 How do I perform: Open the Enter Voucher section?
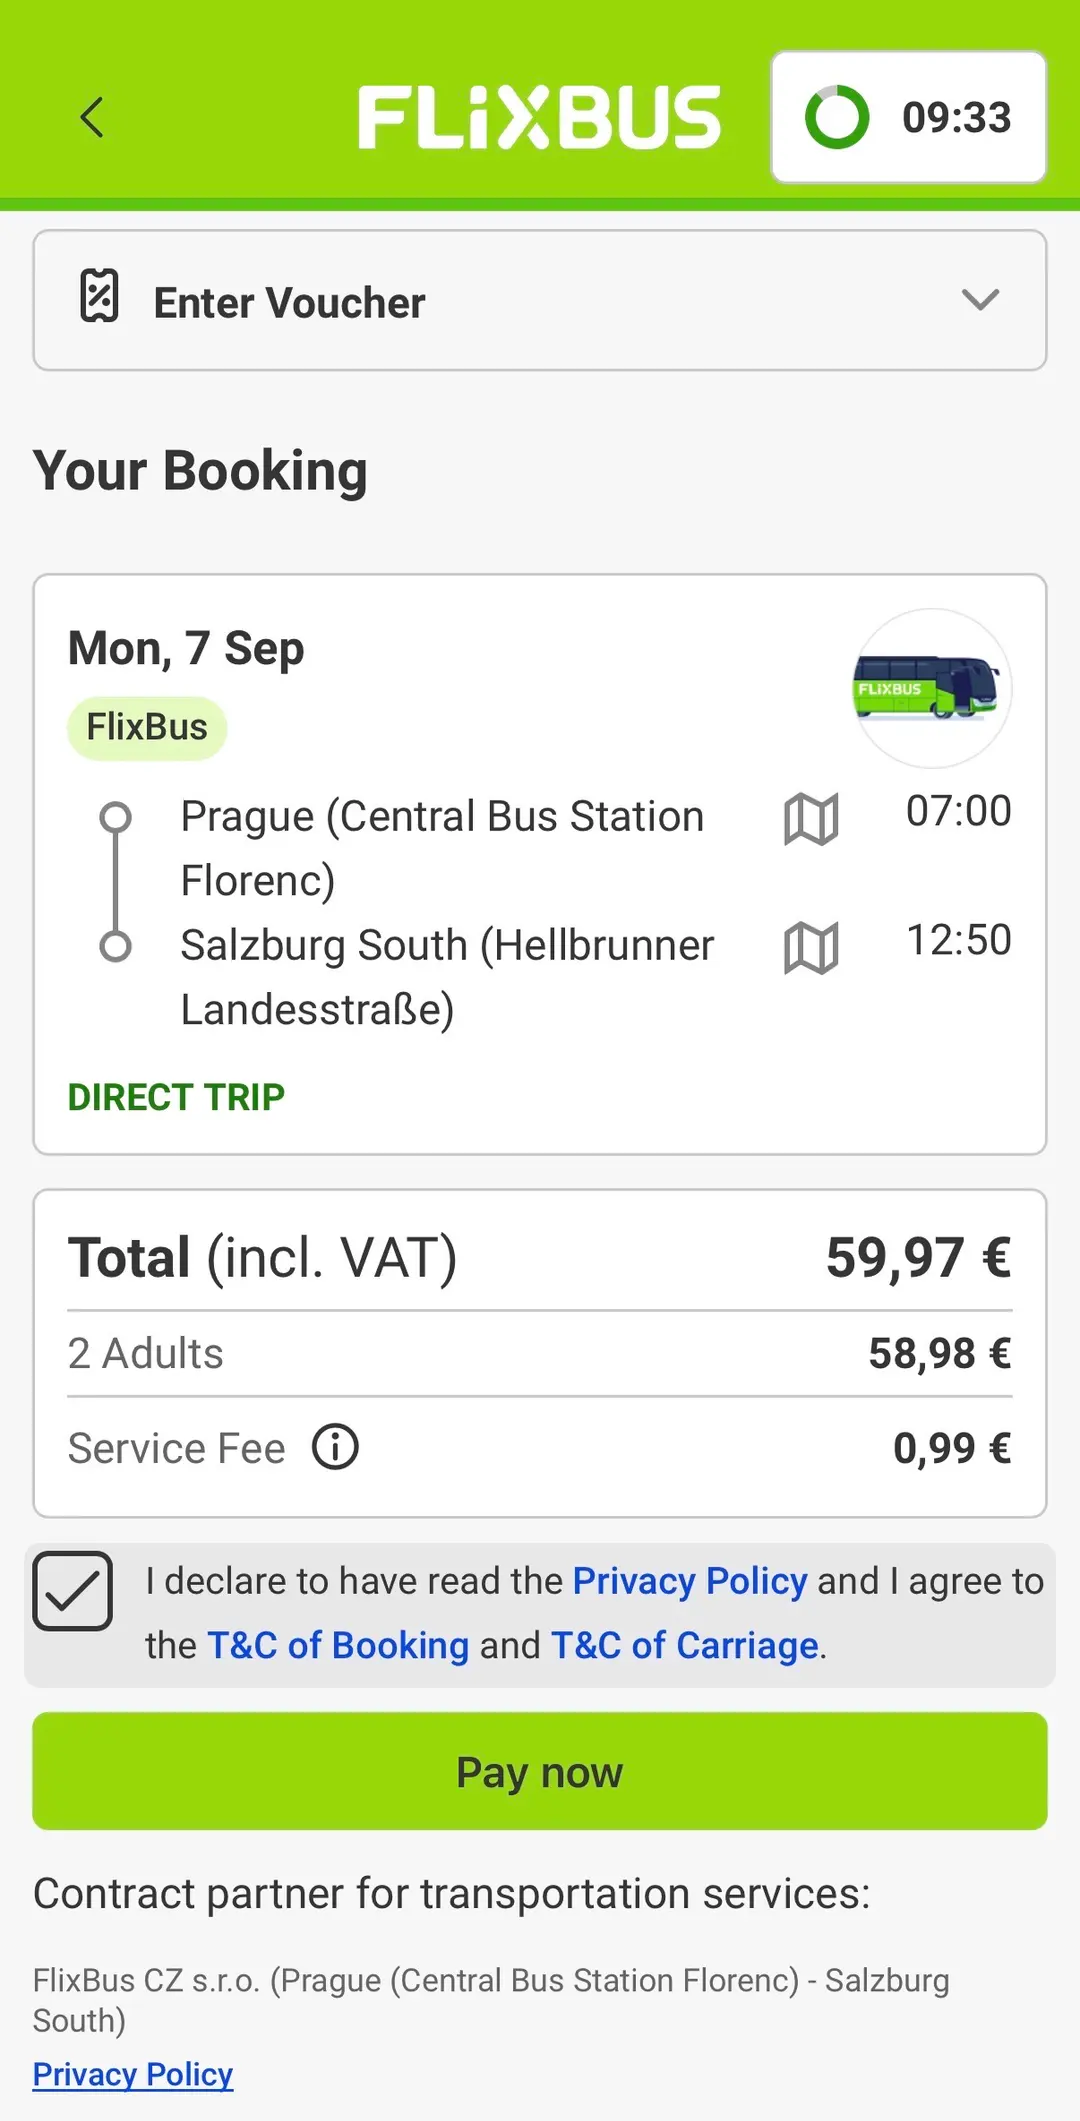[540, 300]
